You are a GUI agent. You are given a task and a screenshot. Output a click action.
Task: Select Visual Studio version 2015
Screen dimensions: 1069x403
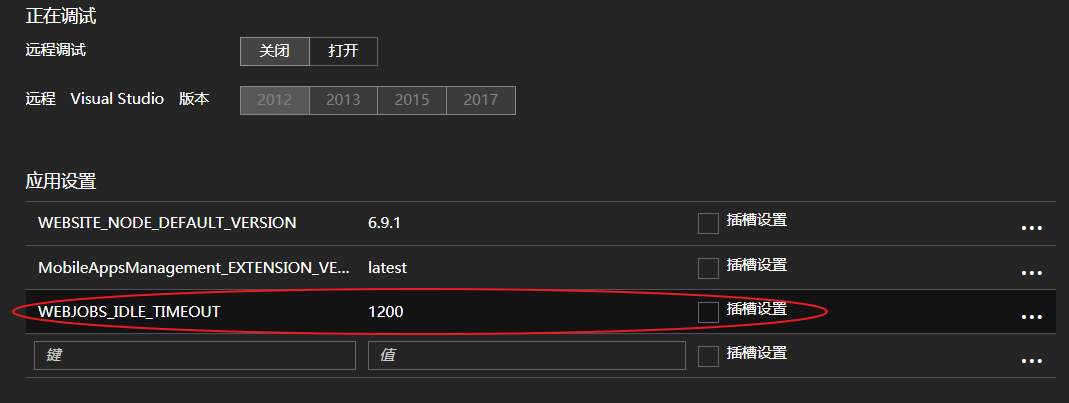coord(412,100)
